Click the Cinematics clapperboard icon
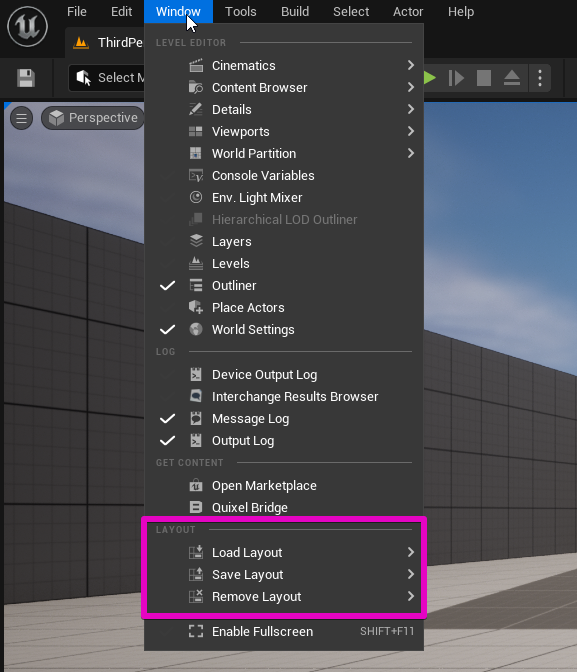The image size is (577, 672). pos(196,66)
